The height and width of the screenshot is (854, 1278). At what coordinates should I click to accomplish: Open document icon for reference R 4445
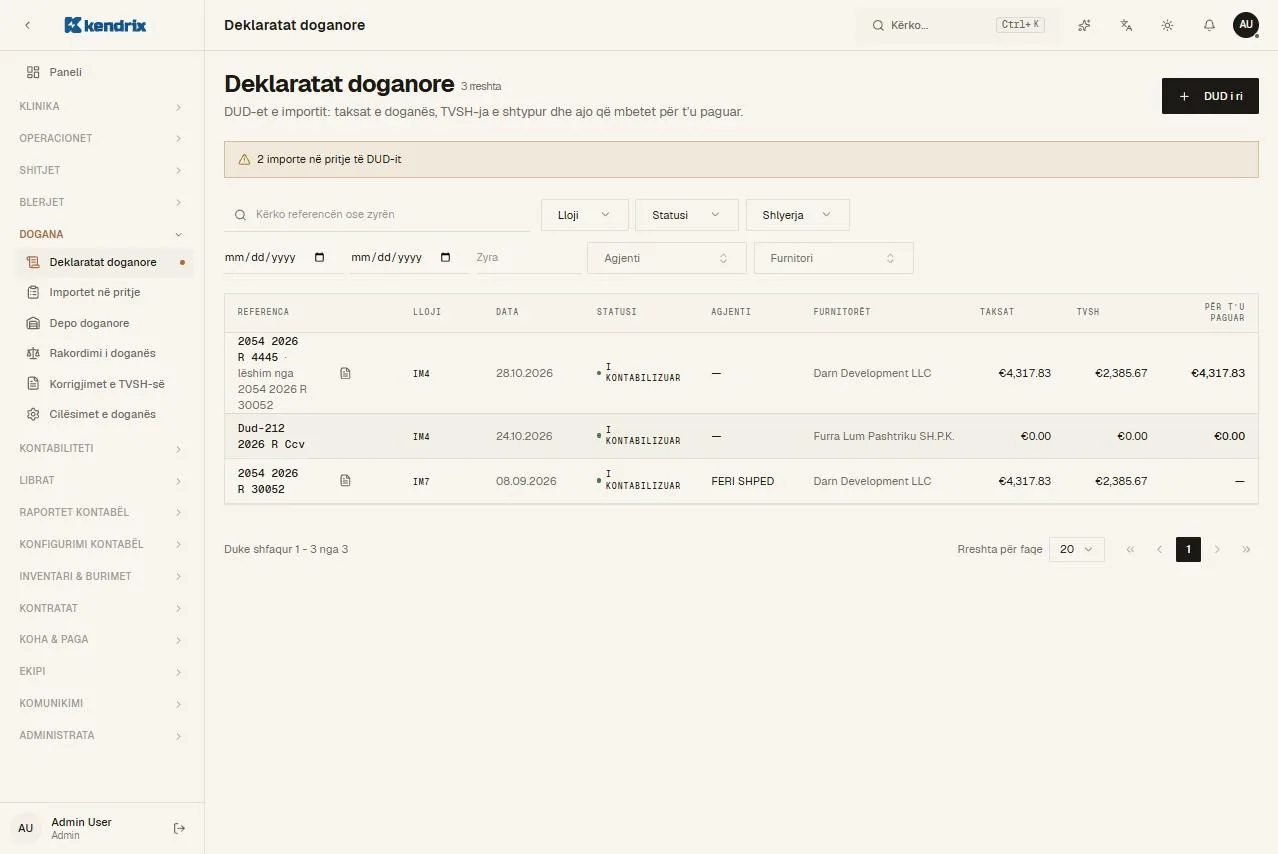pos(345,373)
